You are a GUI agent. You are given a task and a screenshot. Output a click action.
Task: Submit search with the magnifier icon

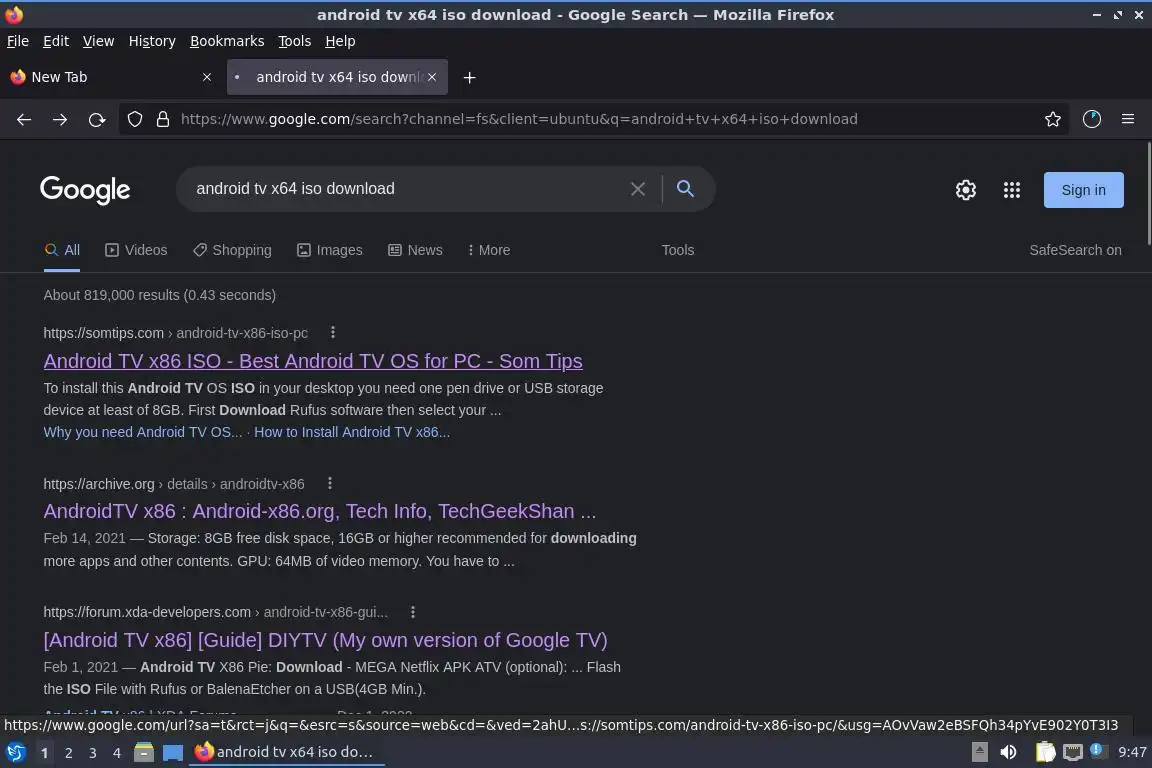tap(685, 189)
